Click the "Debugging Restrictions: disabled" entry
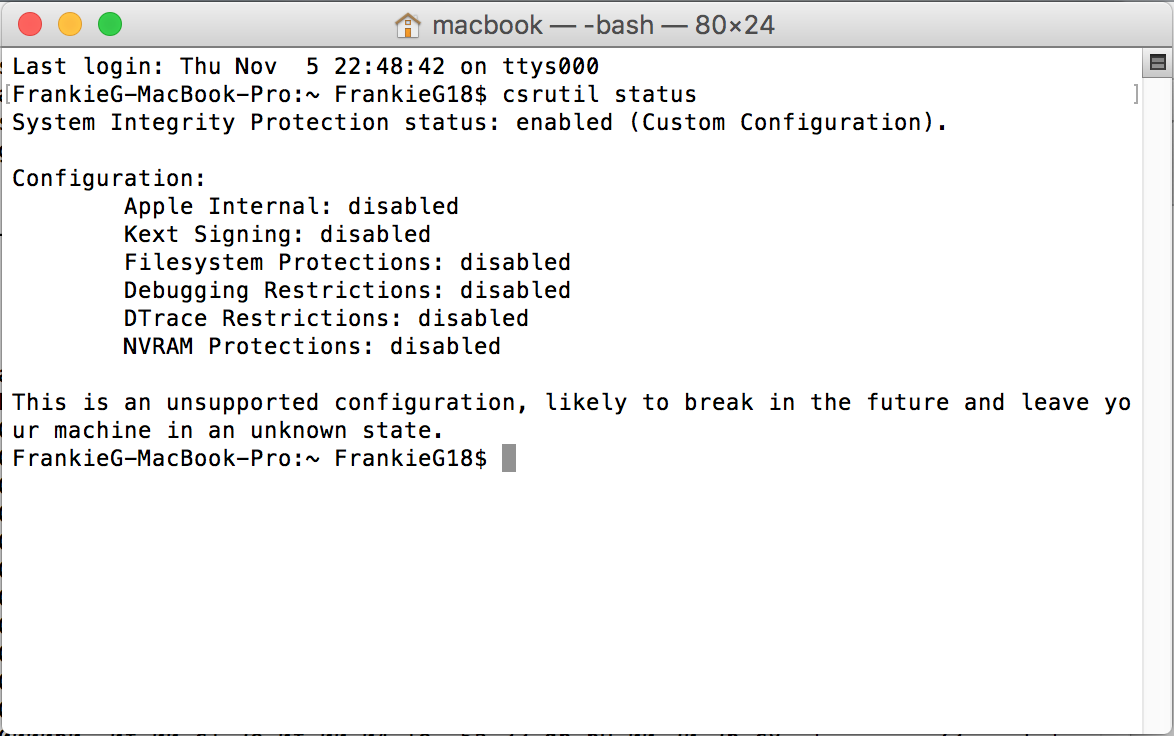The image size is (1174, 736). coord(347,291)
